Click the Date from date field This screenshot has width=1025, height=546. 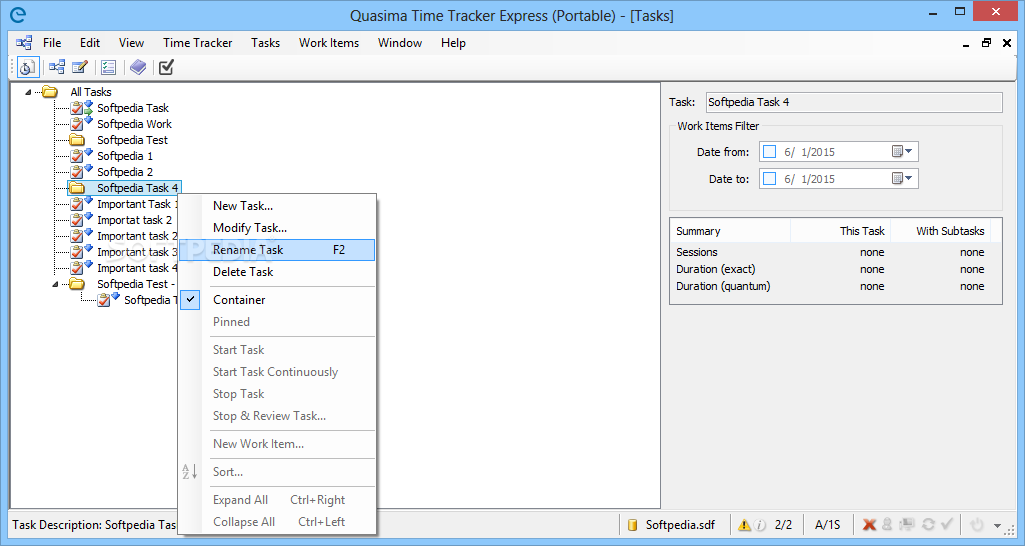pos(839,152)
